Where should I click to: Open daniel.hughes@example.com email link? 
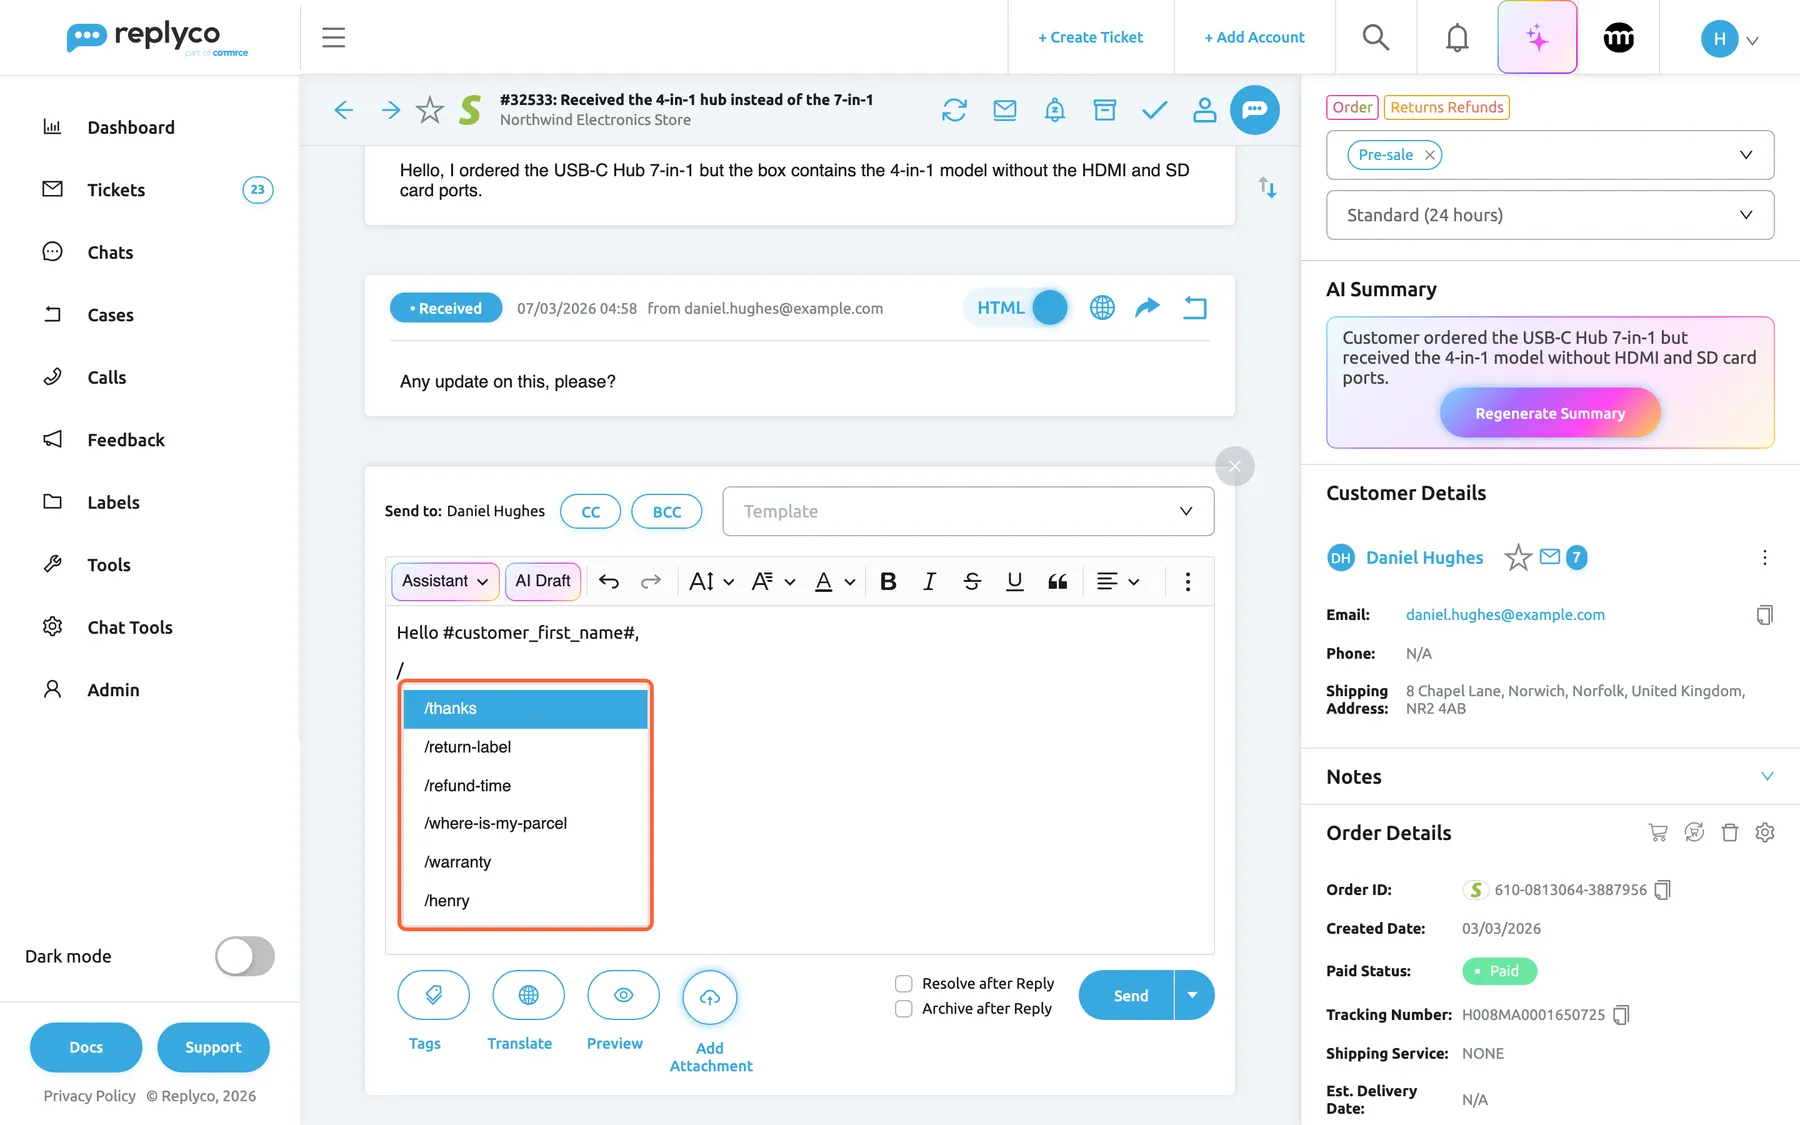1505,615
